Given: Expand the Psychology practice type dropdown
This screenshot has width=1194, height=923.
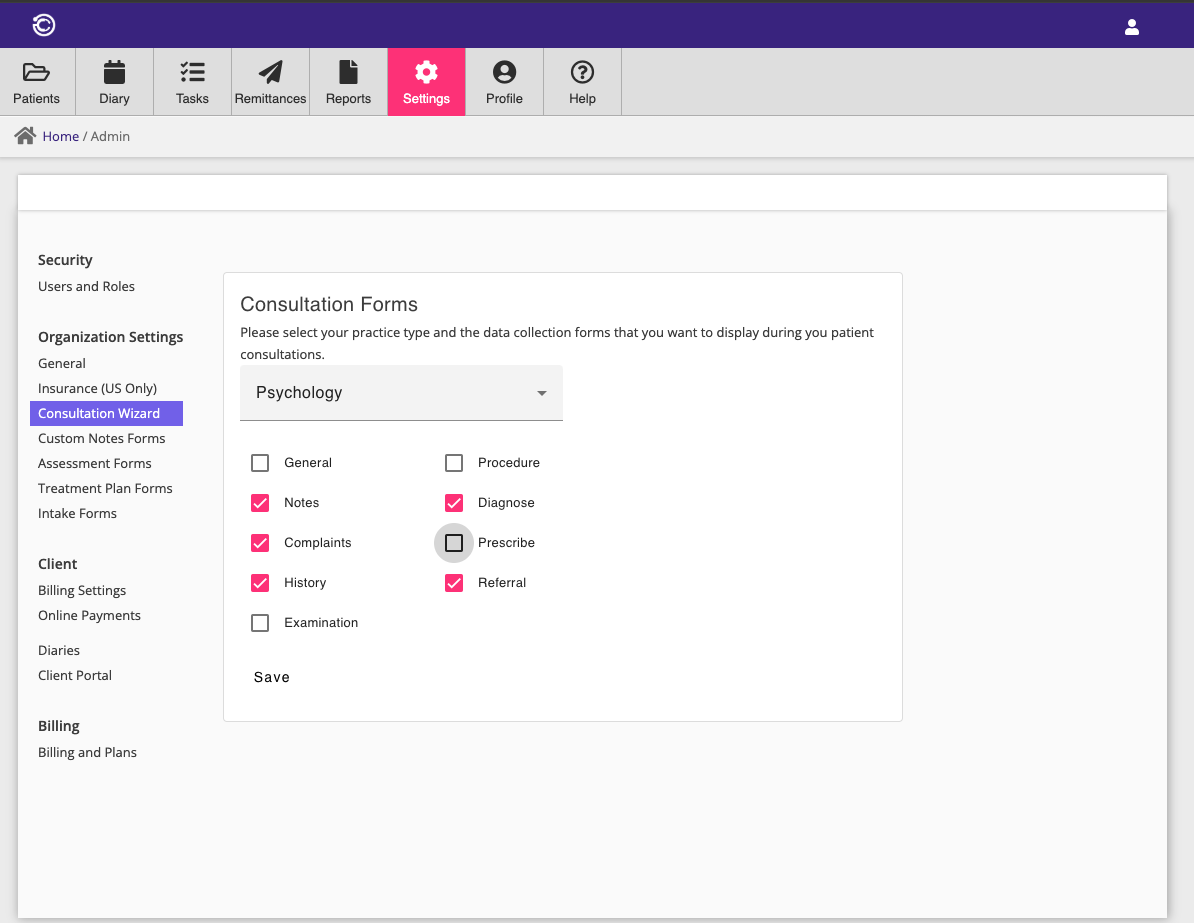Looking at the screenshot, I should (401, 393).
